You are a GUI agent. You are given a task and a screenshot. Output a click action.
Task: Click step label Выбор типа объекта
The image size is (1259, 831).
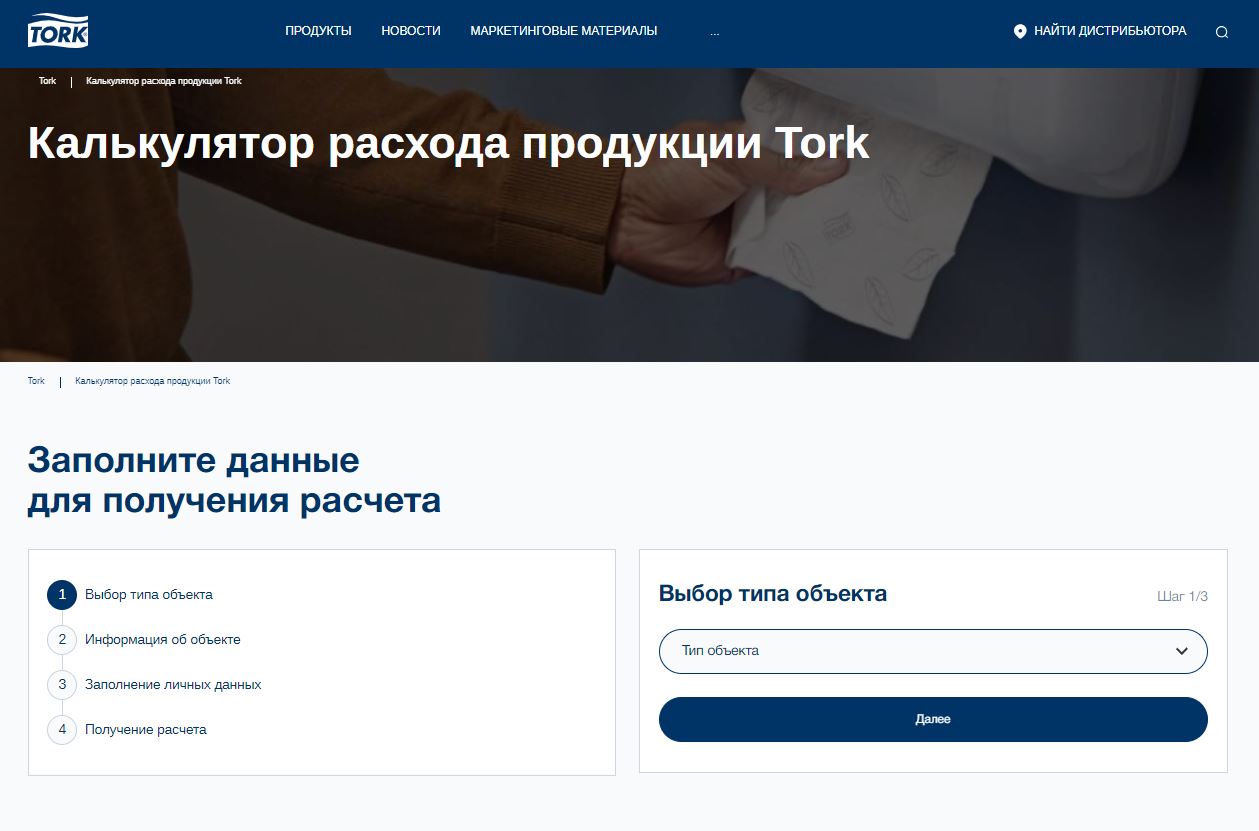click(x=149, y=595)
